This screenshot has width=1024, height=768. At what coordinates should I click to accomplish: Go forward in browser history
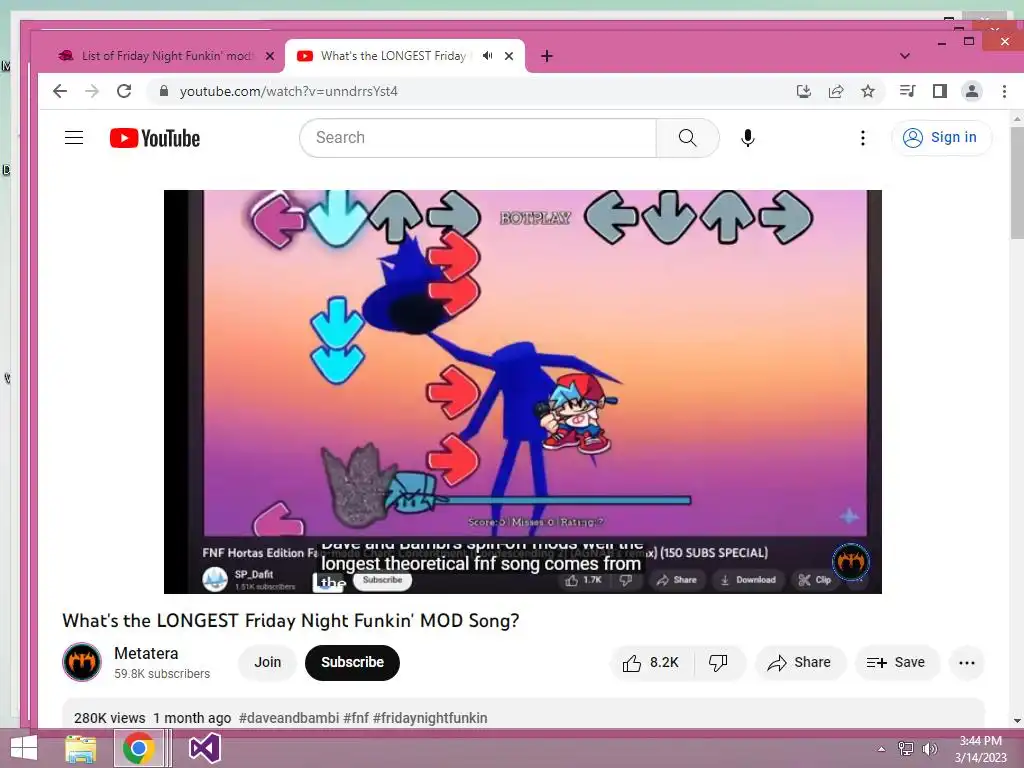click(x=92, y=91)
